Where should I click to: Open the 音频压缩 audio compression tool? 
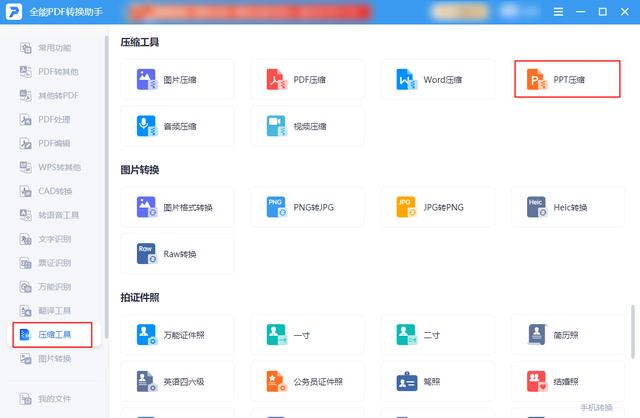pyautogui.click(x=178, y=126)
